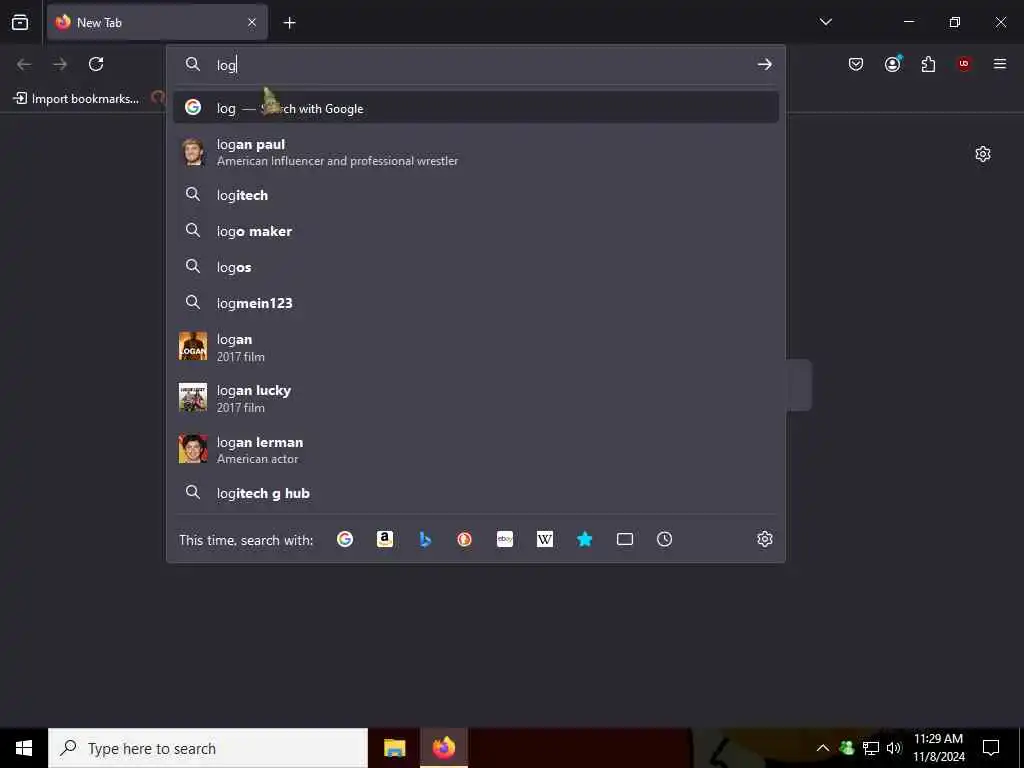Click Import bookmarks in bookmarks toolbar

pyautogui.click(x=76, y=99)
